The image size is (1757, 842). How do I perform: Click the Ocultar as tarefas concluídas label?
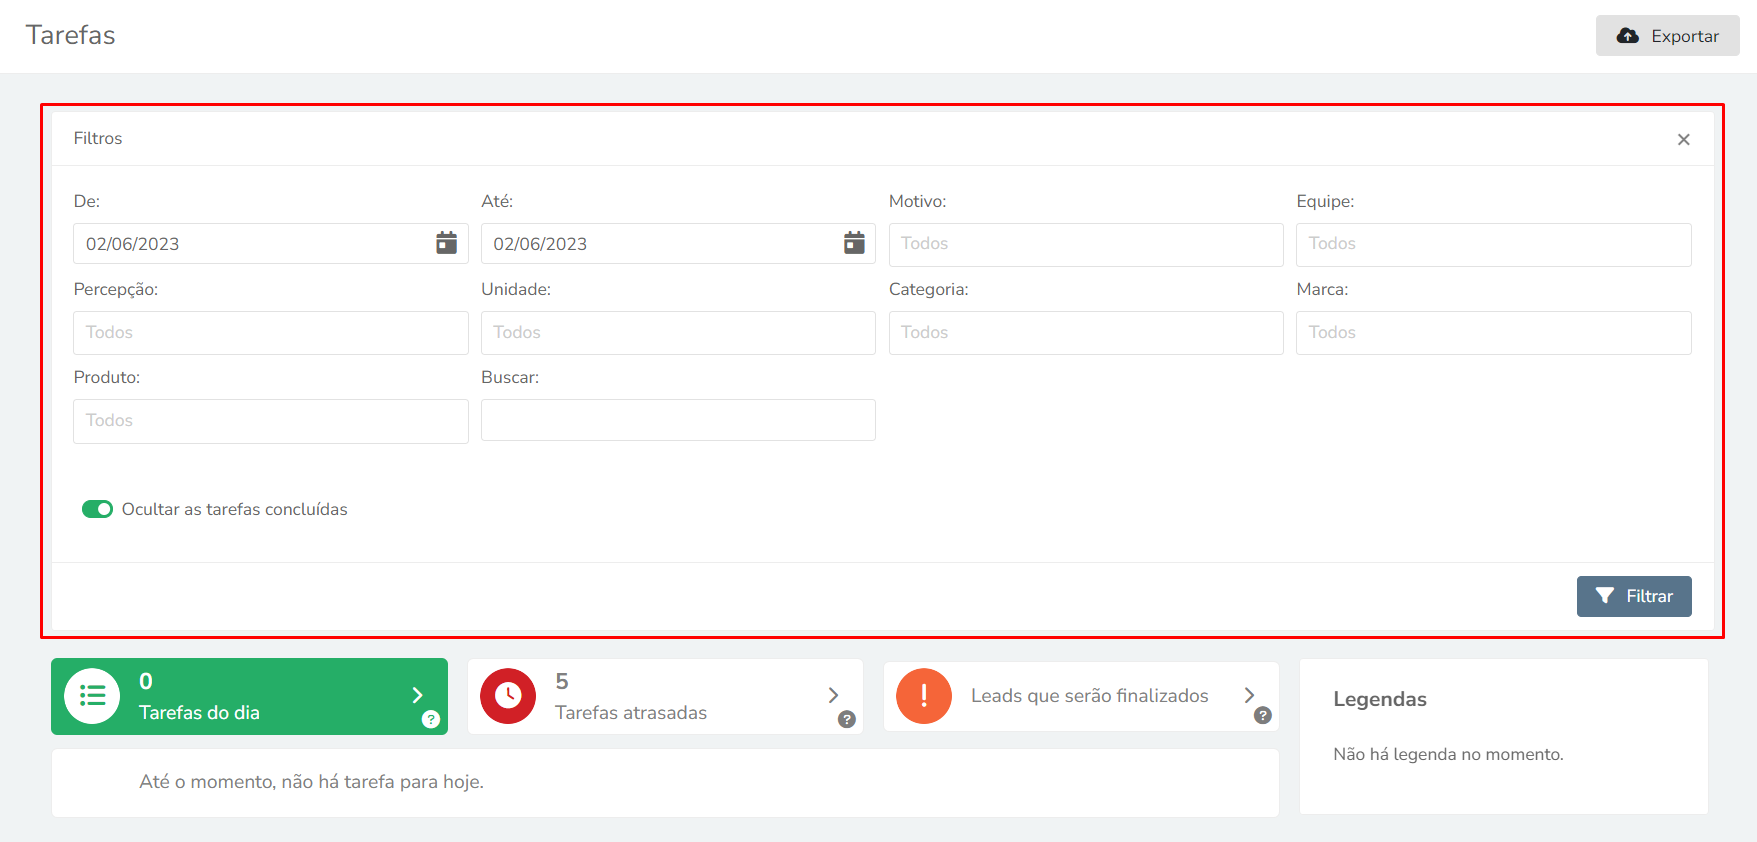pyautogui.click(x=235, y=509)
